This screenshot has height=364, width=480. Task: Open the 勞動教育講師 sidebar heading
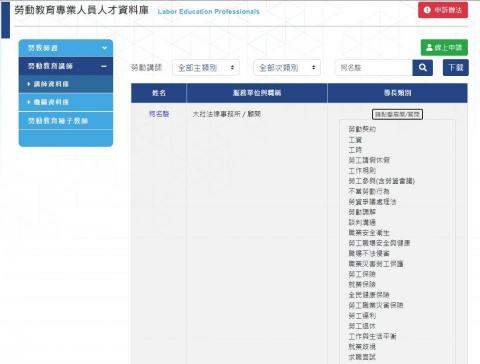click(x=50, y=66)
